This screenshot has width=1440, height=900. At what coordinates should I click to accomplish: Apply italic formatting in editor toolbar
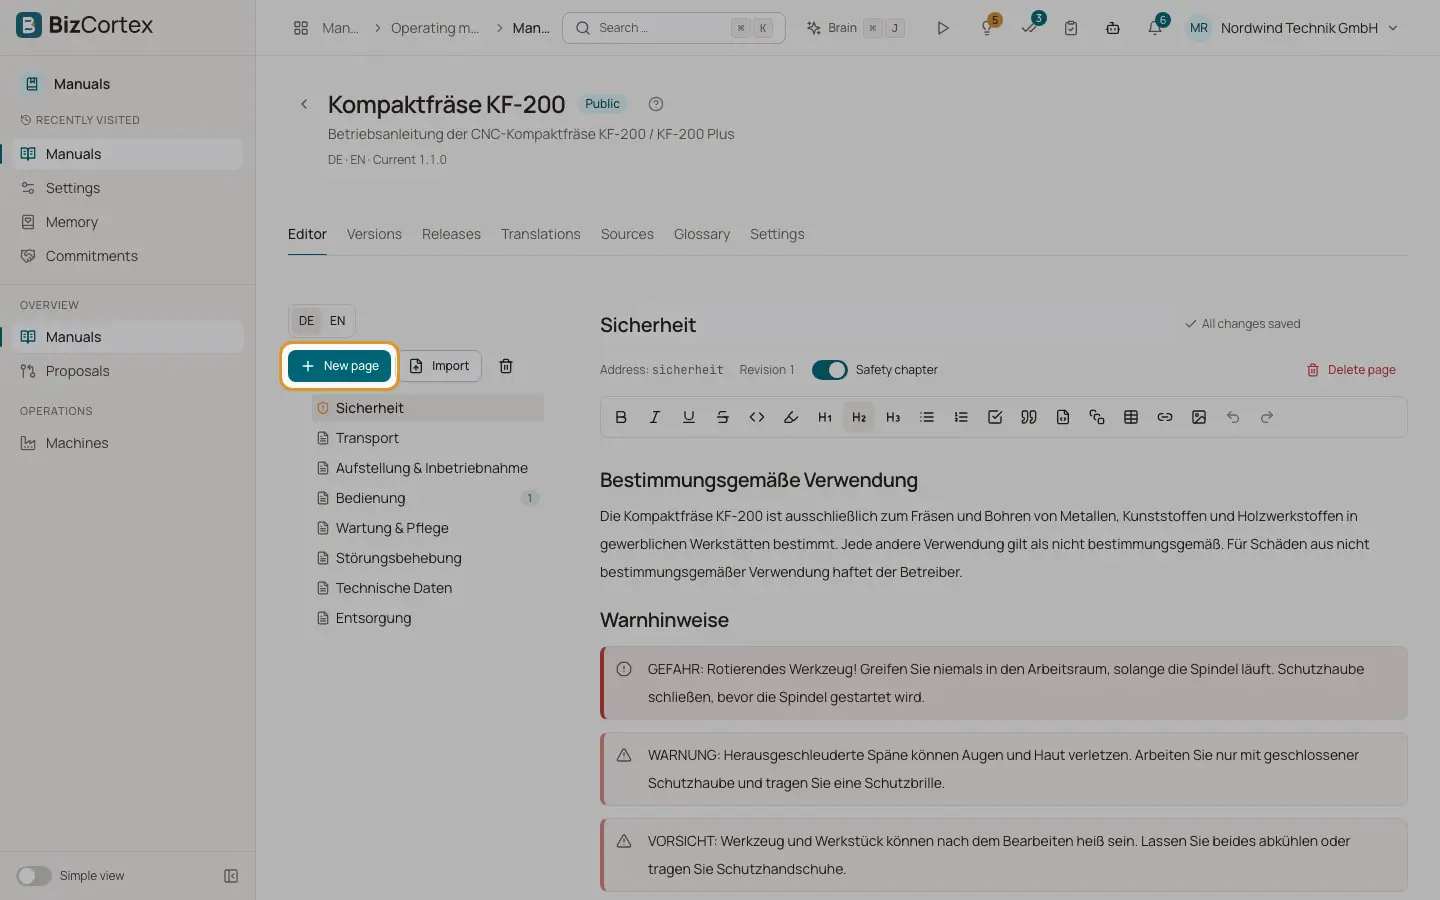tap(655, 417)
